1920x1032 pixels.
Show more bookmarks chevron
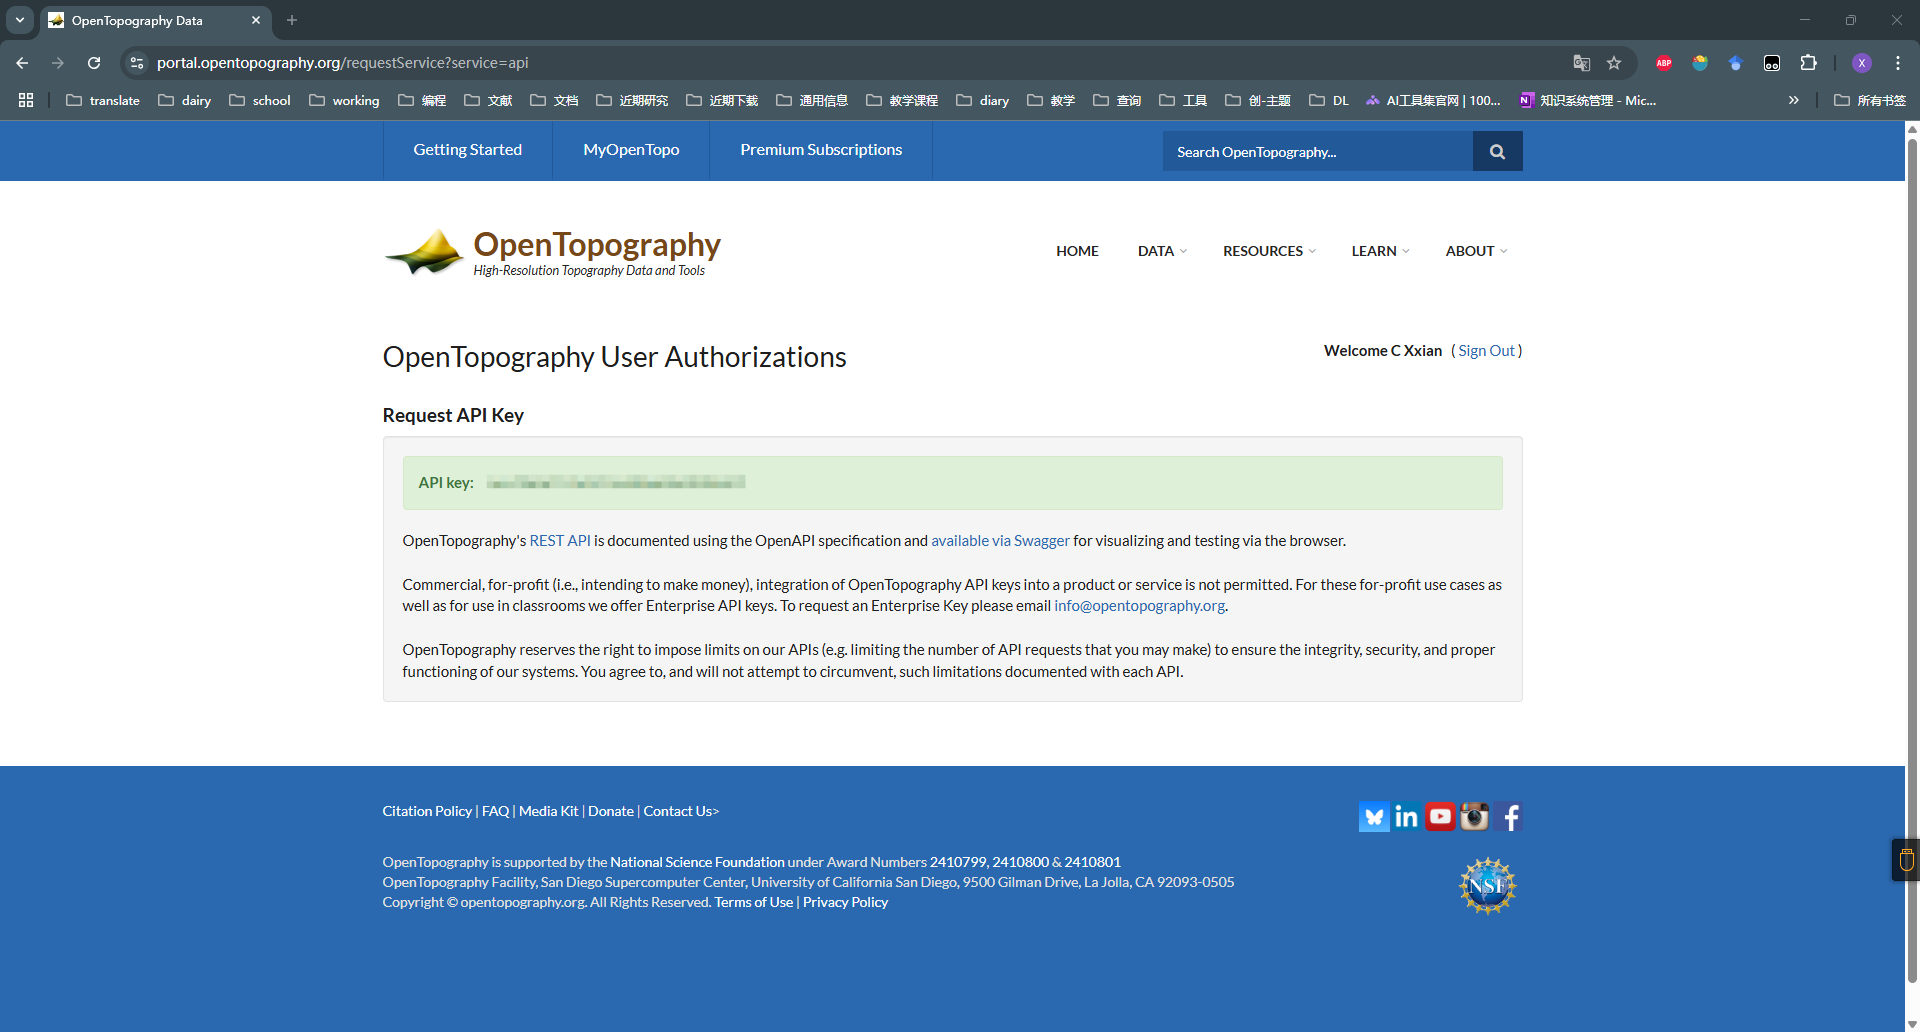pos(1794,100)
